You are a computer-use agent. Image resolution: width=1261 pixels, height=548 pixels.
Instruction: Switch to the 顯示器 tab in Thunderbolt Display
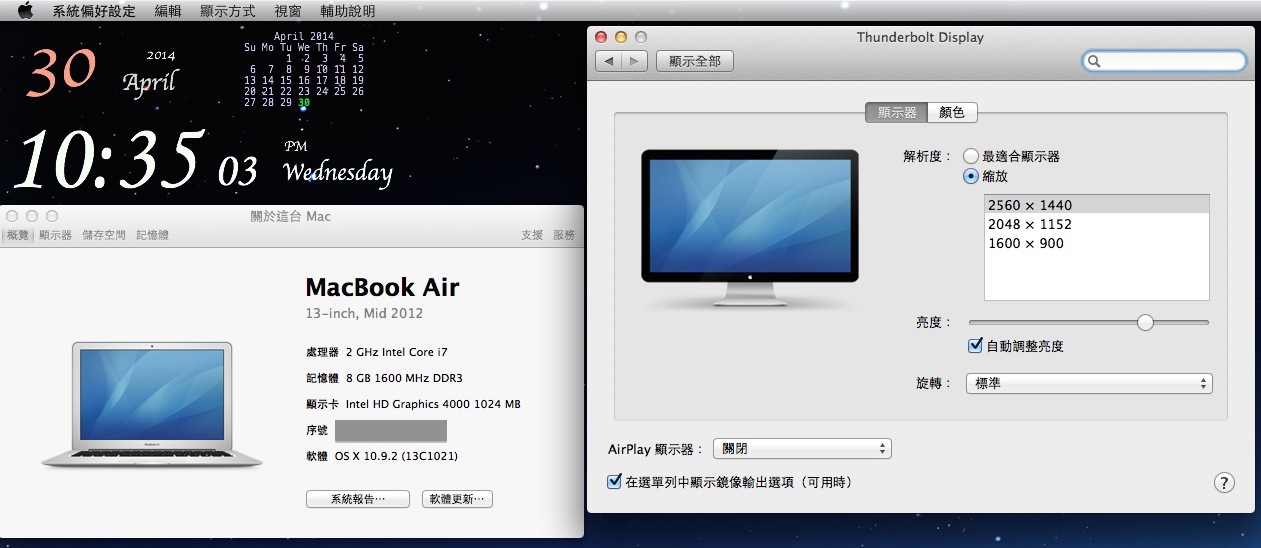(896, 113)
